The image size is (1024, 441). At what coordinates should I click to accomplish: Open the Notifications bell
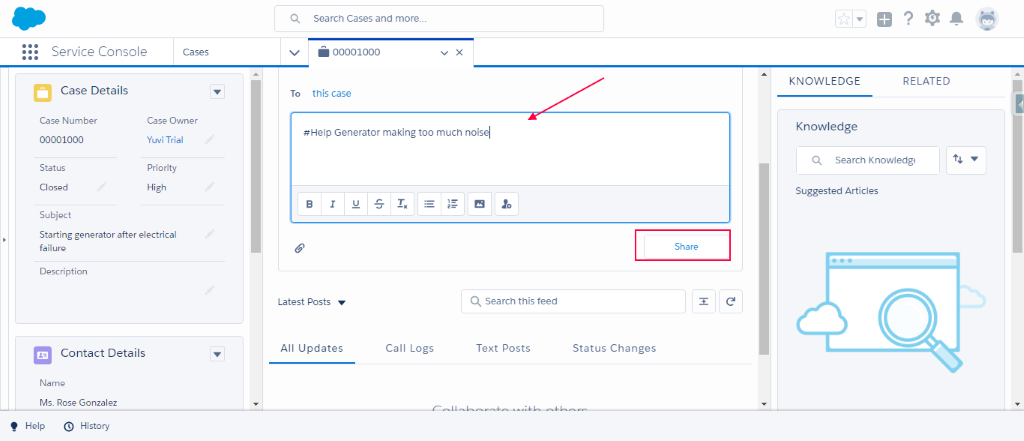pyautogui.click(x=956, y=18)
